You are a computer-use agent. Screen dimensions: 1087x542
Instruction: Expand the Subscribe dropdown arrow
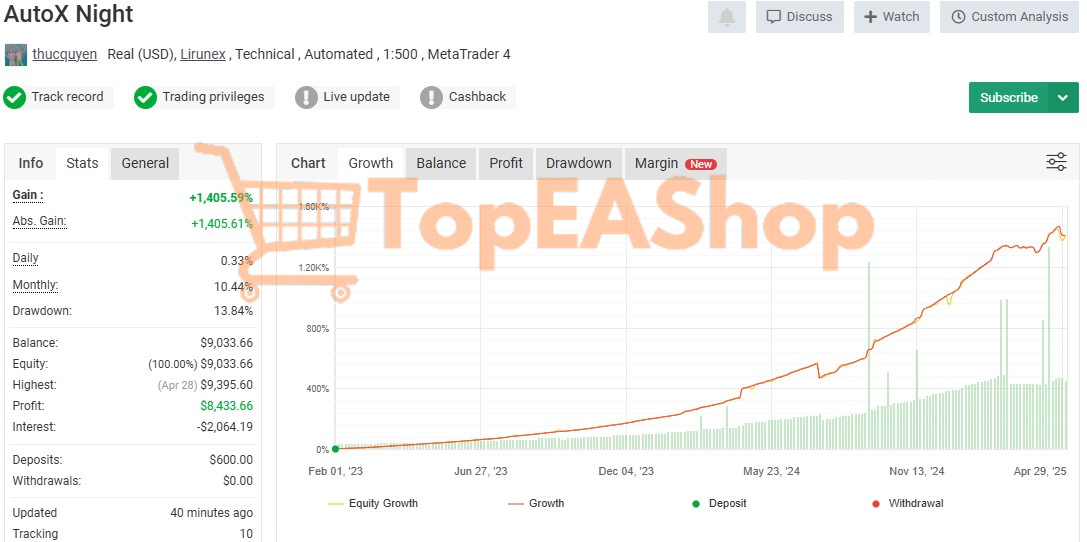point(1063,98)
